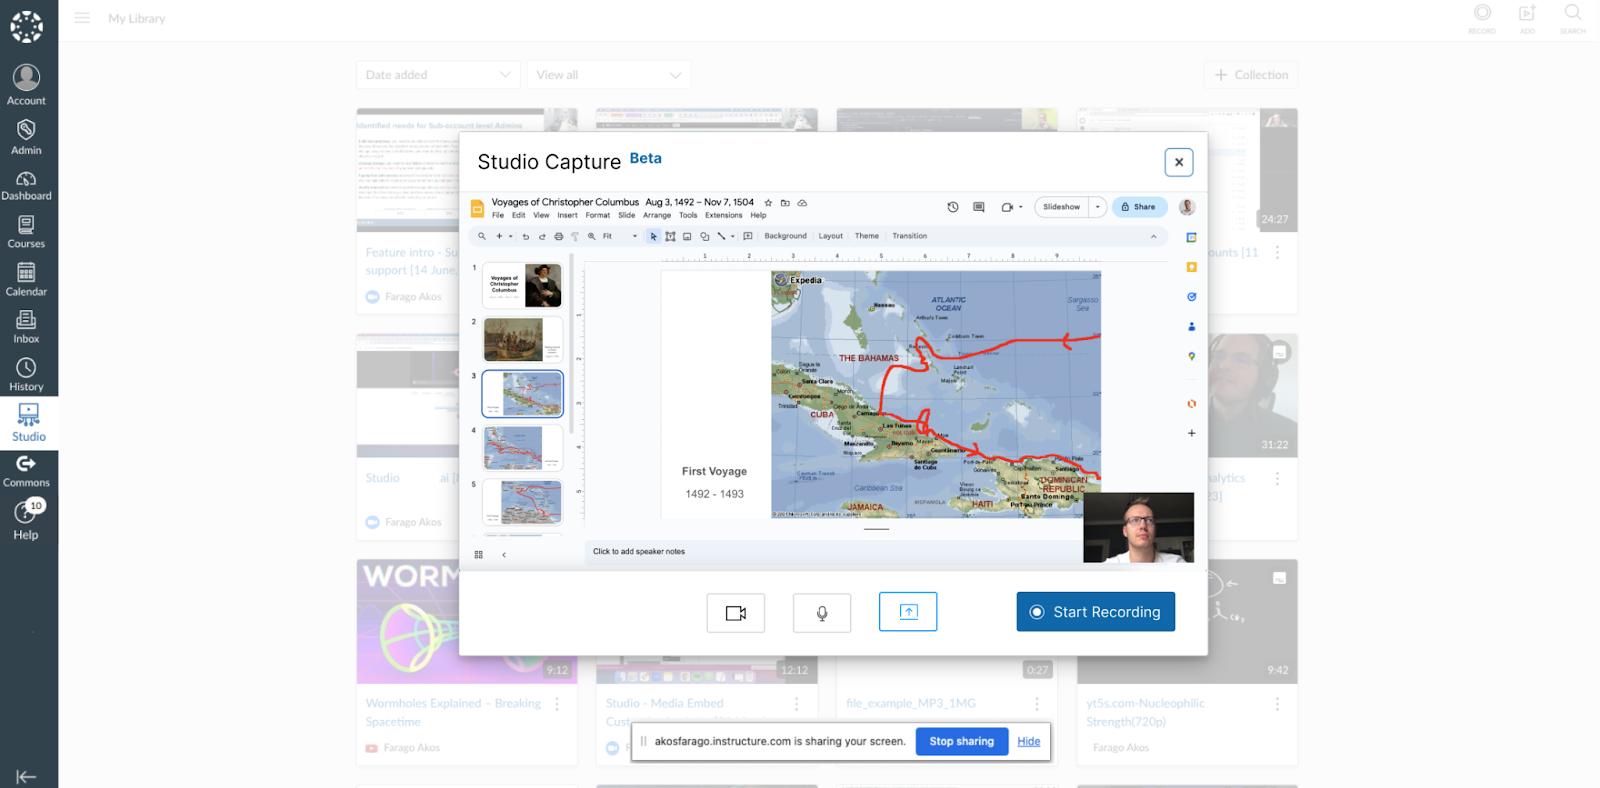Image resolution: width=1600 pixels, height=788 pixels.
Task: Open options for the Wormholes Explained video
Action: pyautogui.click(x=557, y=704)
